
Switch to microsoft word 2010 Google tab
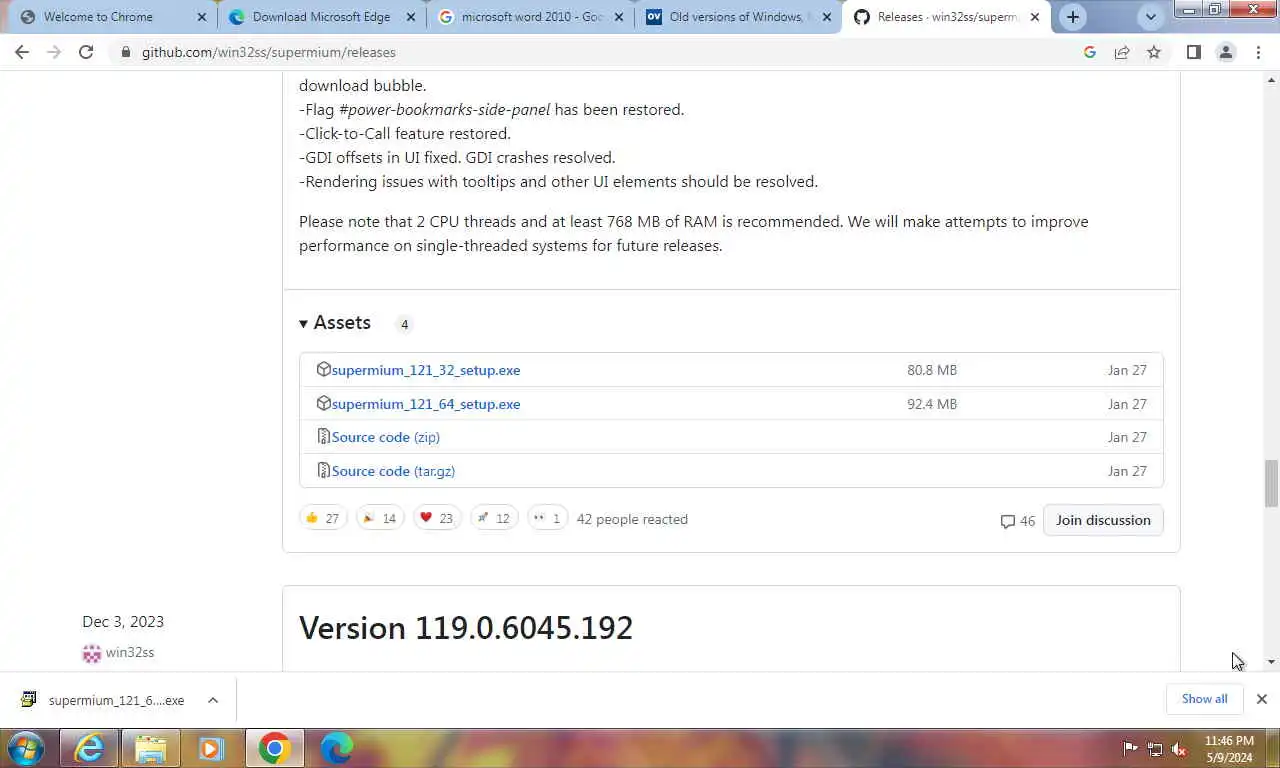[532, 17]
